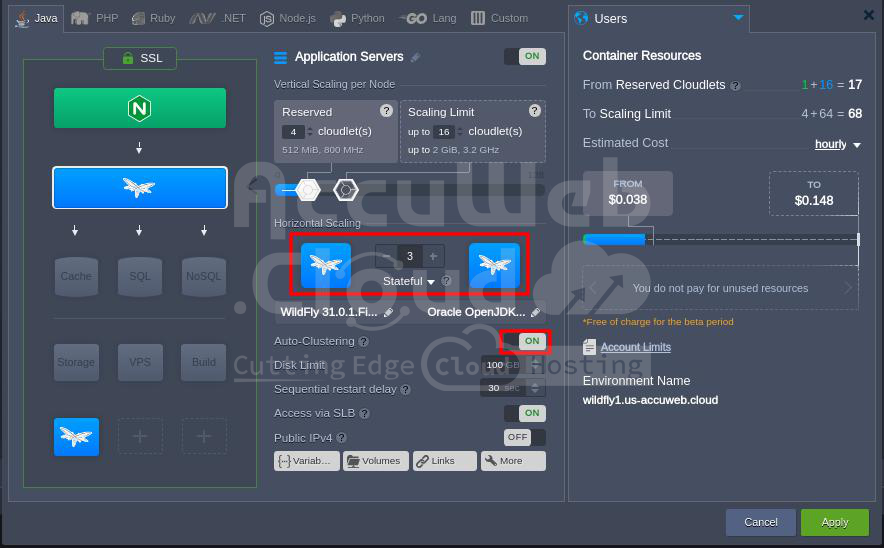
Task: Switch to the Java tab
Action: point(37,18)
